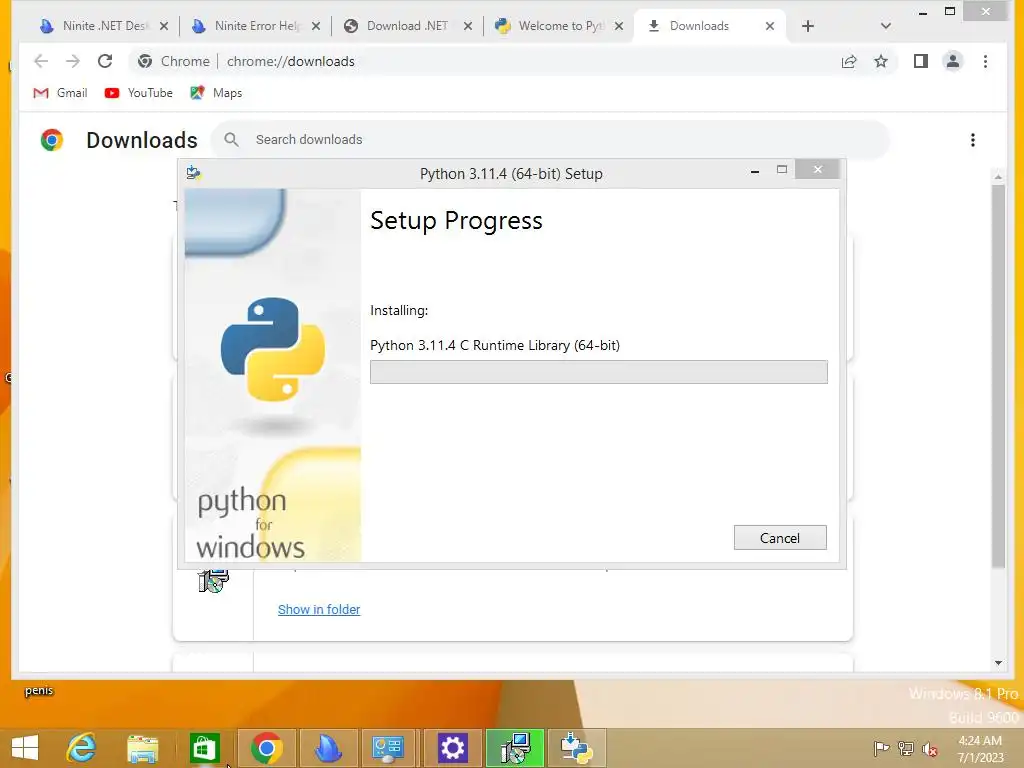
Task: Close the Welcome to Python tab
Action: pyautogui.click(x=619, y=26)
